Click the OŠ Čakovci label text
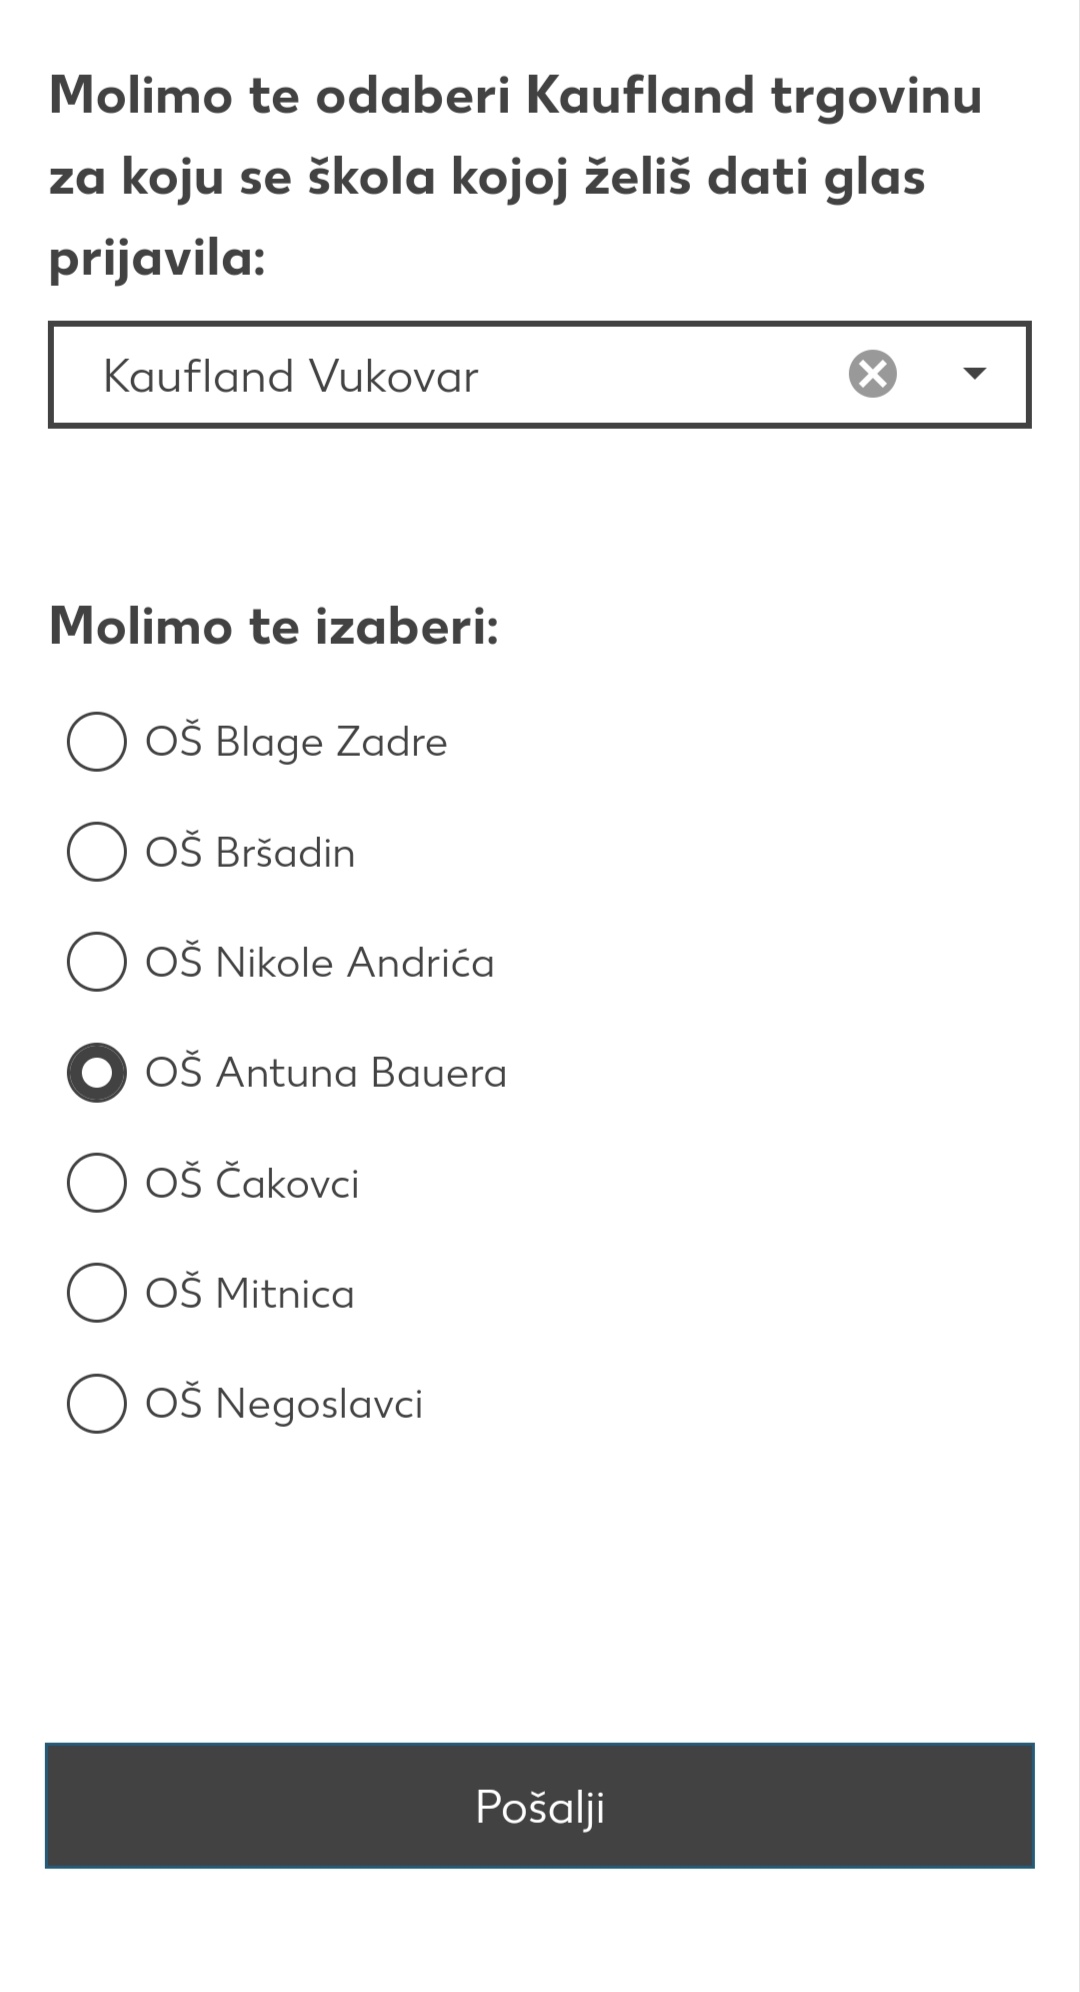1080x1992 pixels. click(252, 1182)
